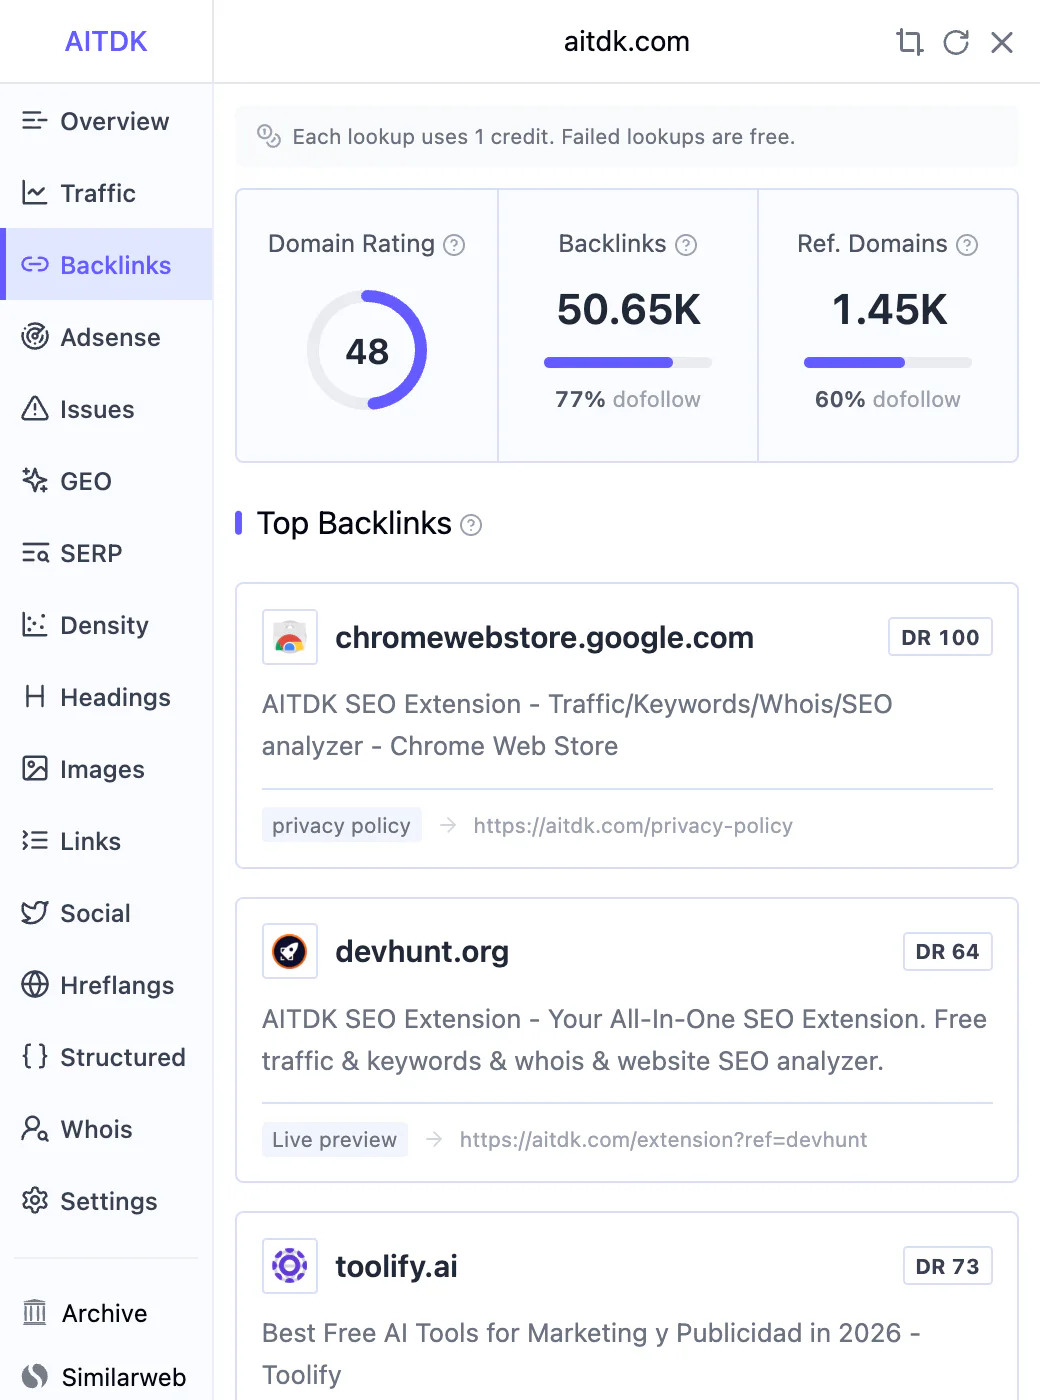Click the SERP search list icon

pyautogui.click(x=35, y=553)
